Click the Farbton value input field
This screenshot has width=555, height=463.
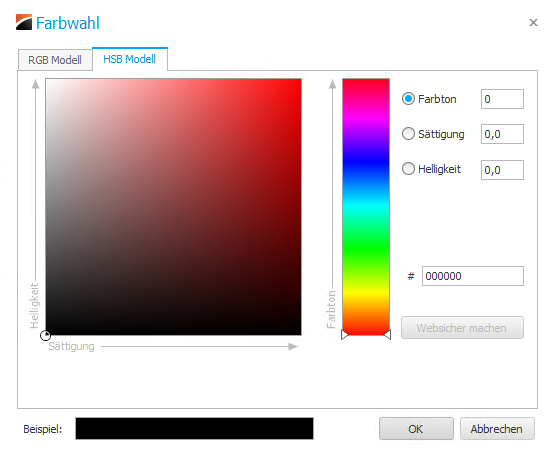(502, 99)
